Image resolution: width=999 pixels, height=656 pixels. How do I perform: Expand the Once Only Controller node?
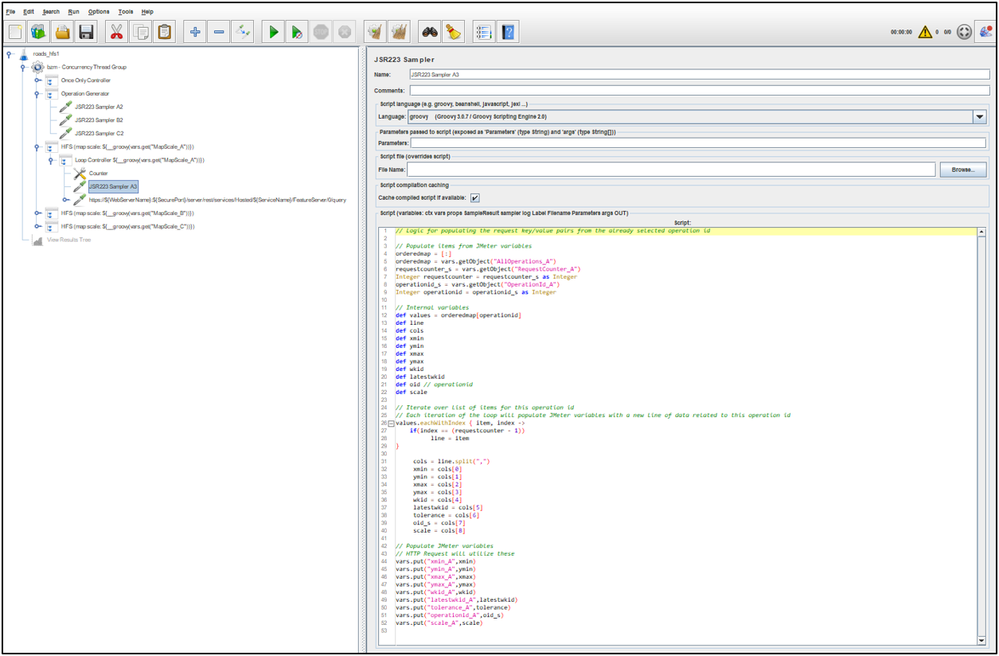(x=37, y=80)
